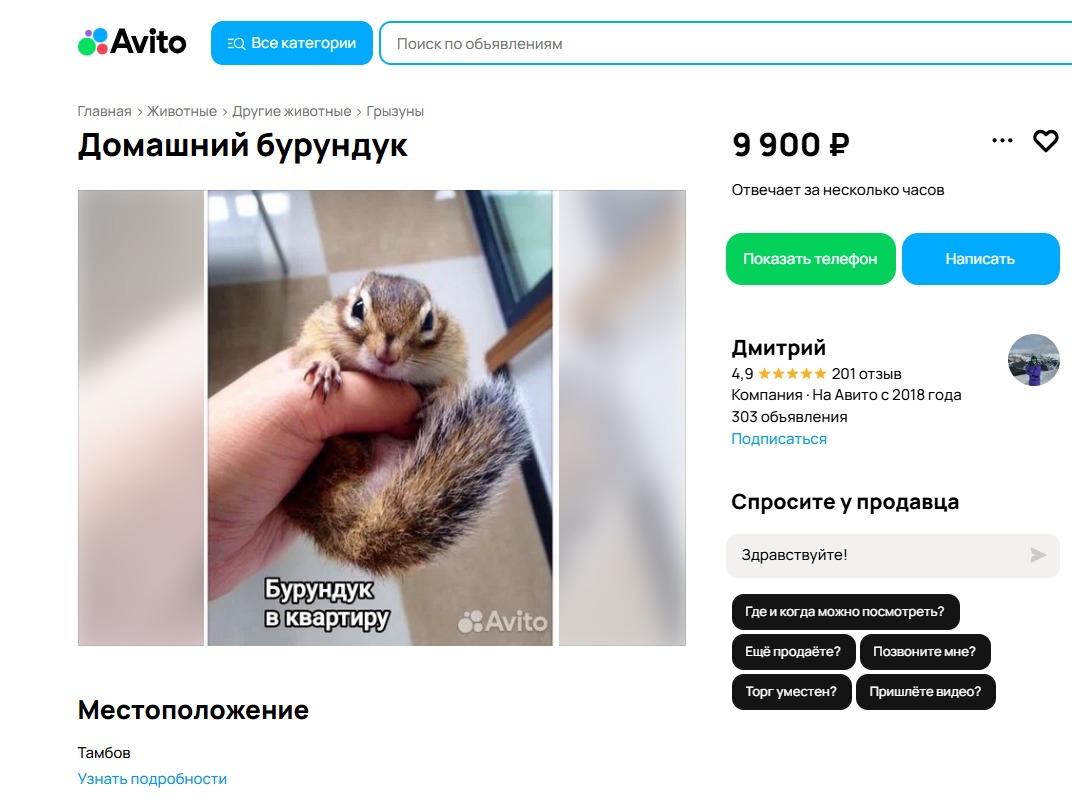
Task: Open the Грызуны breadcrumb category
Action: [x=394, y=111]
